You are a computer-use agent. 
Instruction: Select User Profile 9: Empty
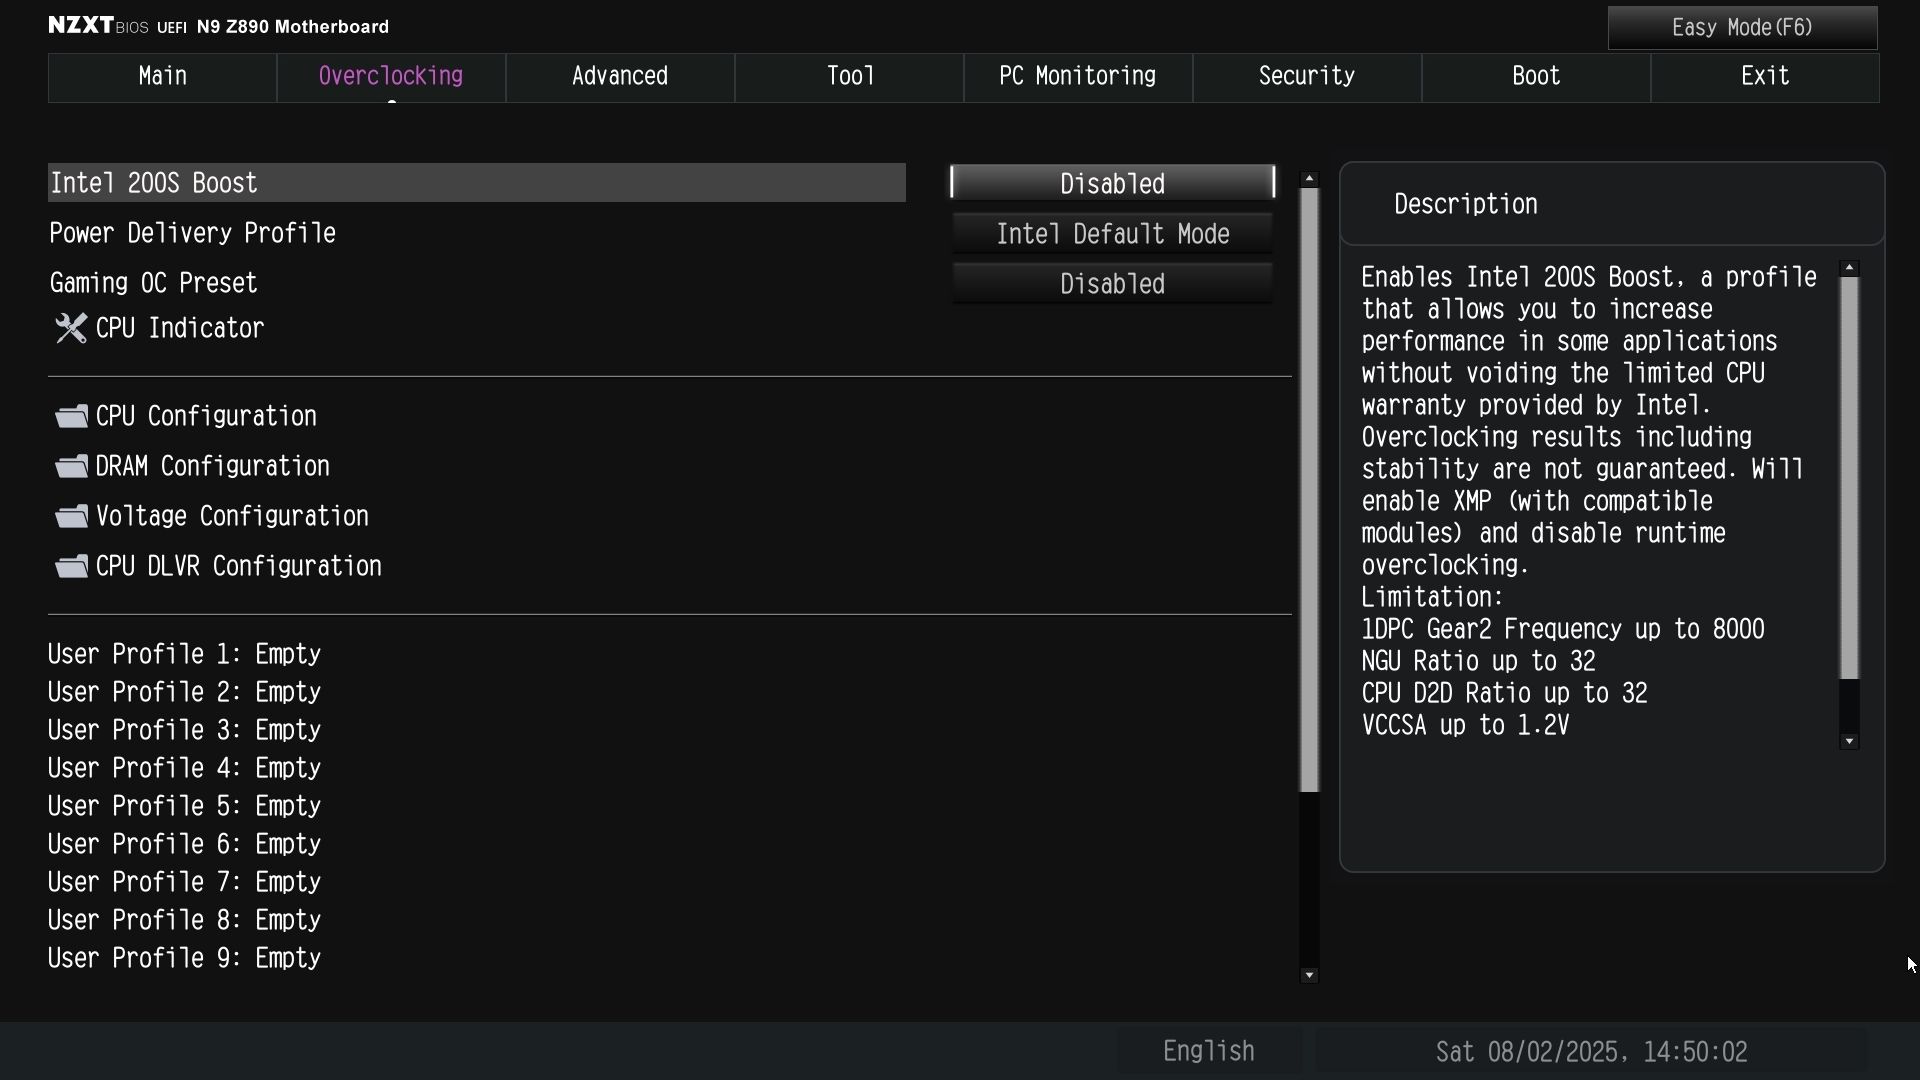185,958
